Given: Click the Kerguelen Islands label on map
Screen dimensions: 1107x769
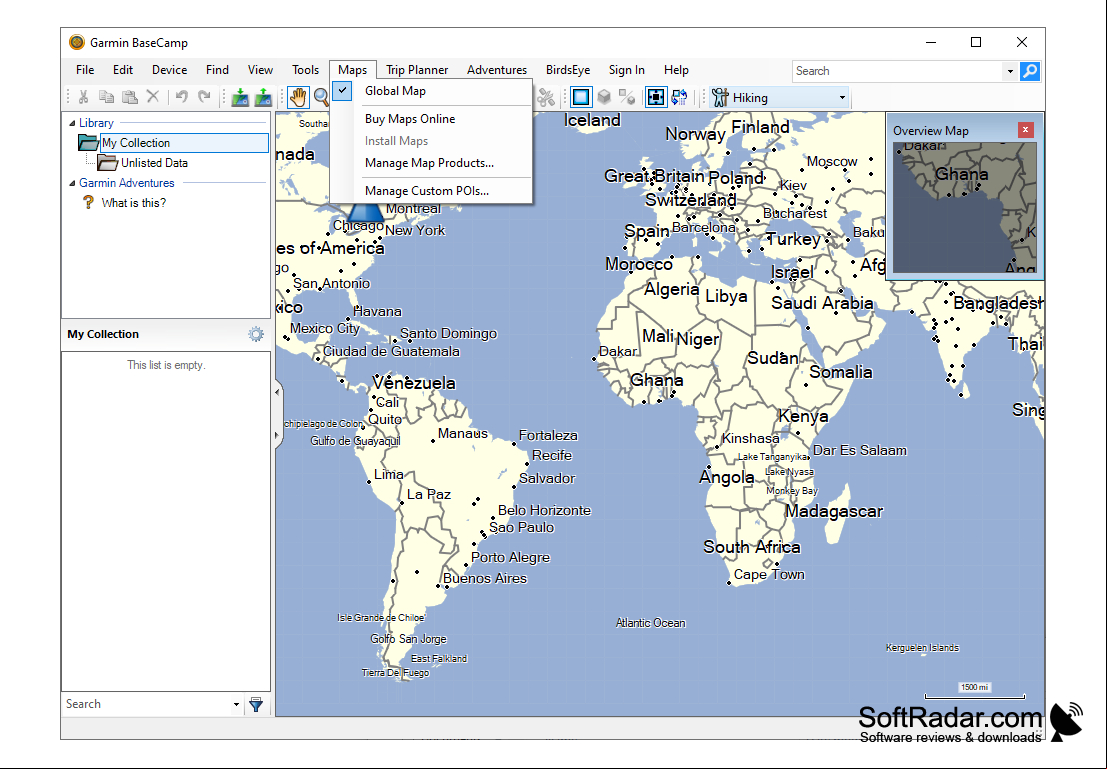Looking at the screenshot, I should click(x=922, y=648).
